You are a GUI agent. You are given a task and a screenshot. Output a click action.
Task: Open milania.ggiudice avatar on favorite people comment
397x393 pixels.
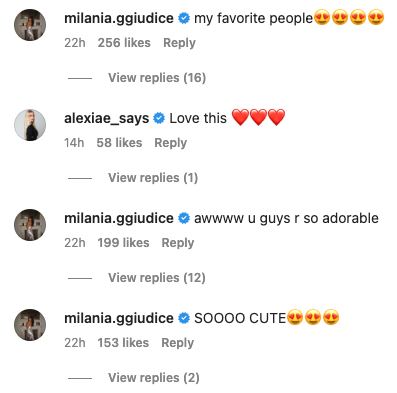(30, 25)
